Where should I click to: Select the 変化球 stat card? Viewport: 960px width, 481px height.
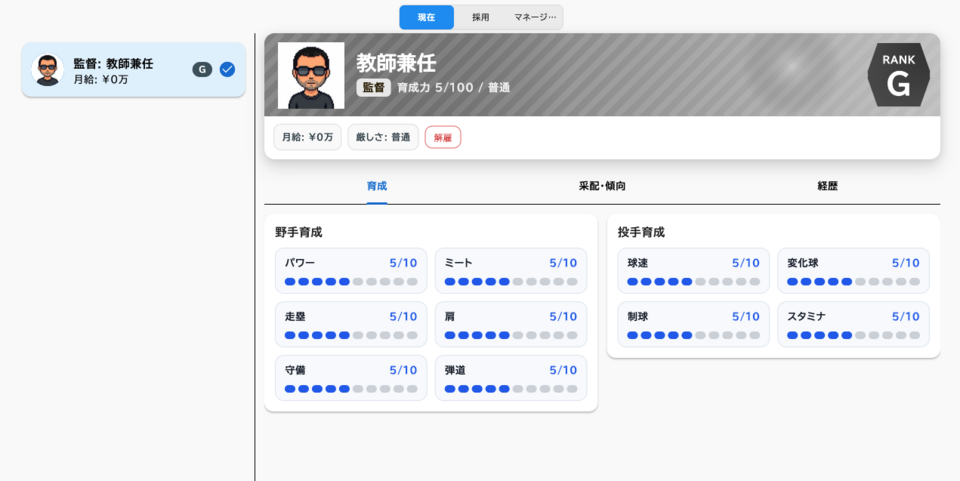point(853,271)
